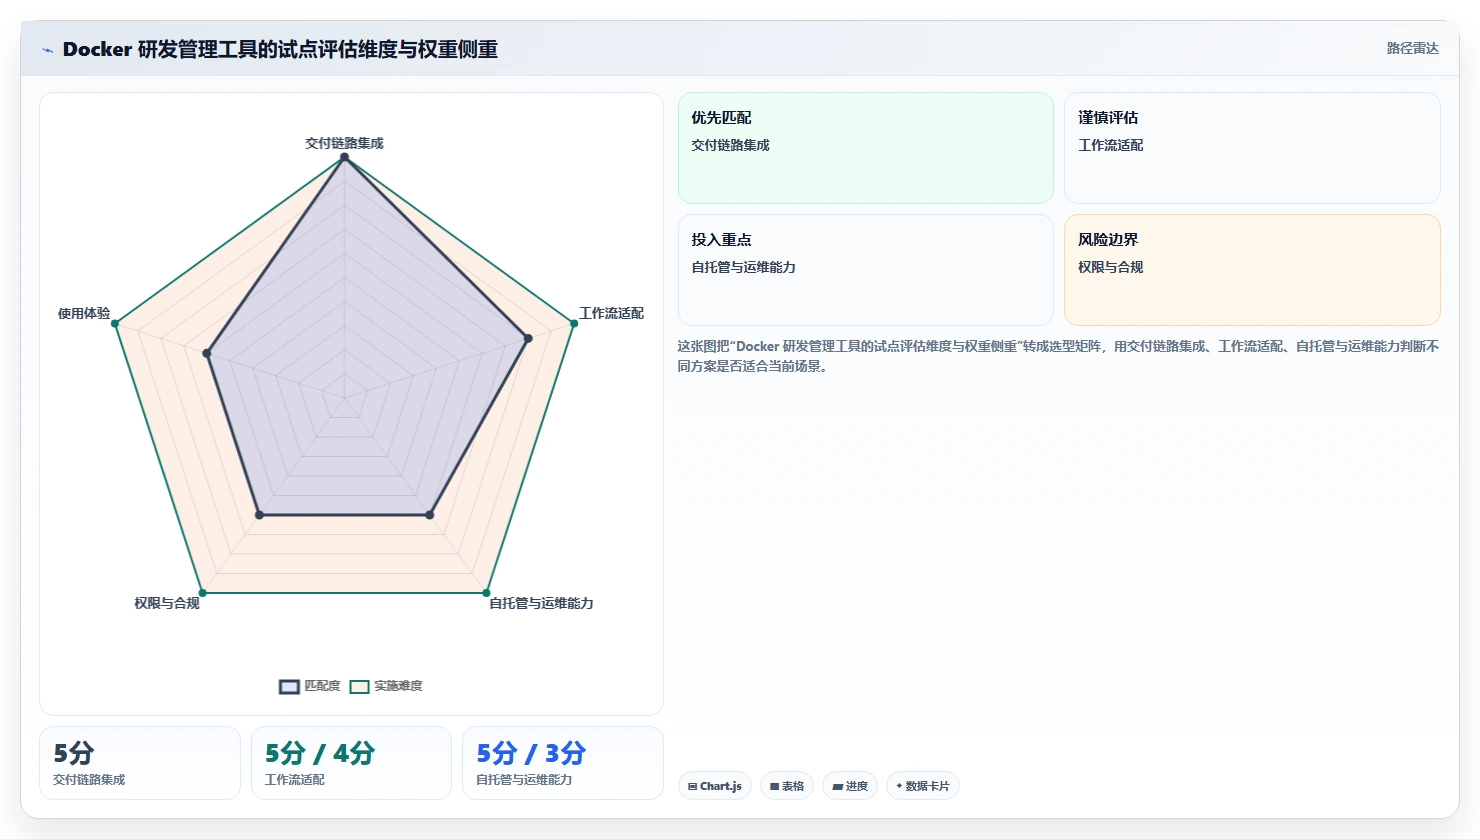The image size is (1480, 840).
Task: Click the chart title heading text
Action: tap(280, 49)
